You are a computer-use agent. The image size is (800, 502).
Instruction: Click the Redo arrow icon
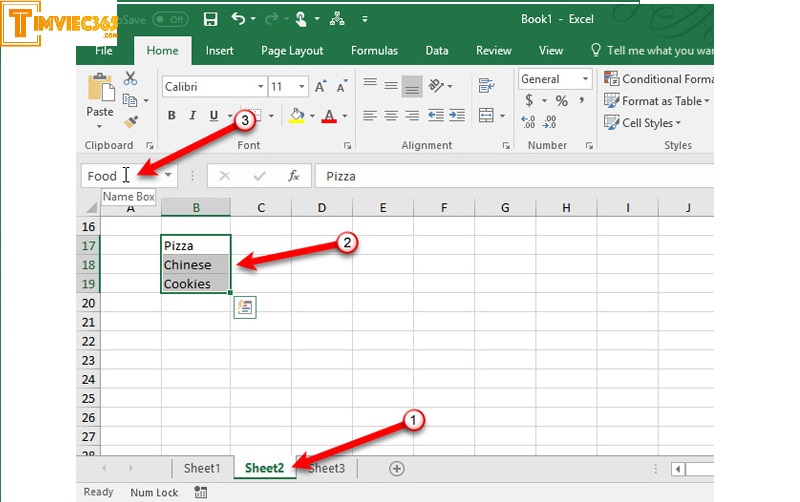point(271,19)
